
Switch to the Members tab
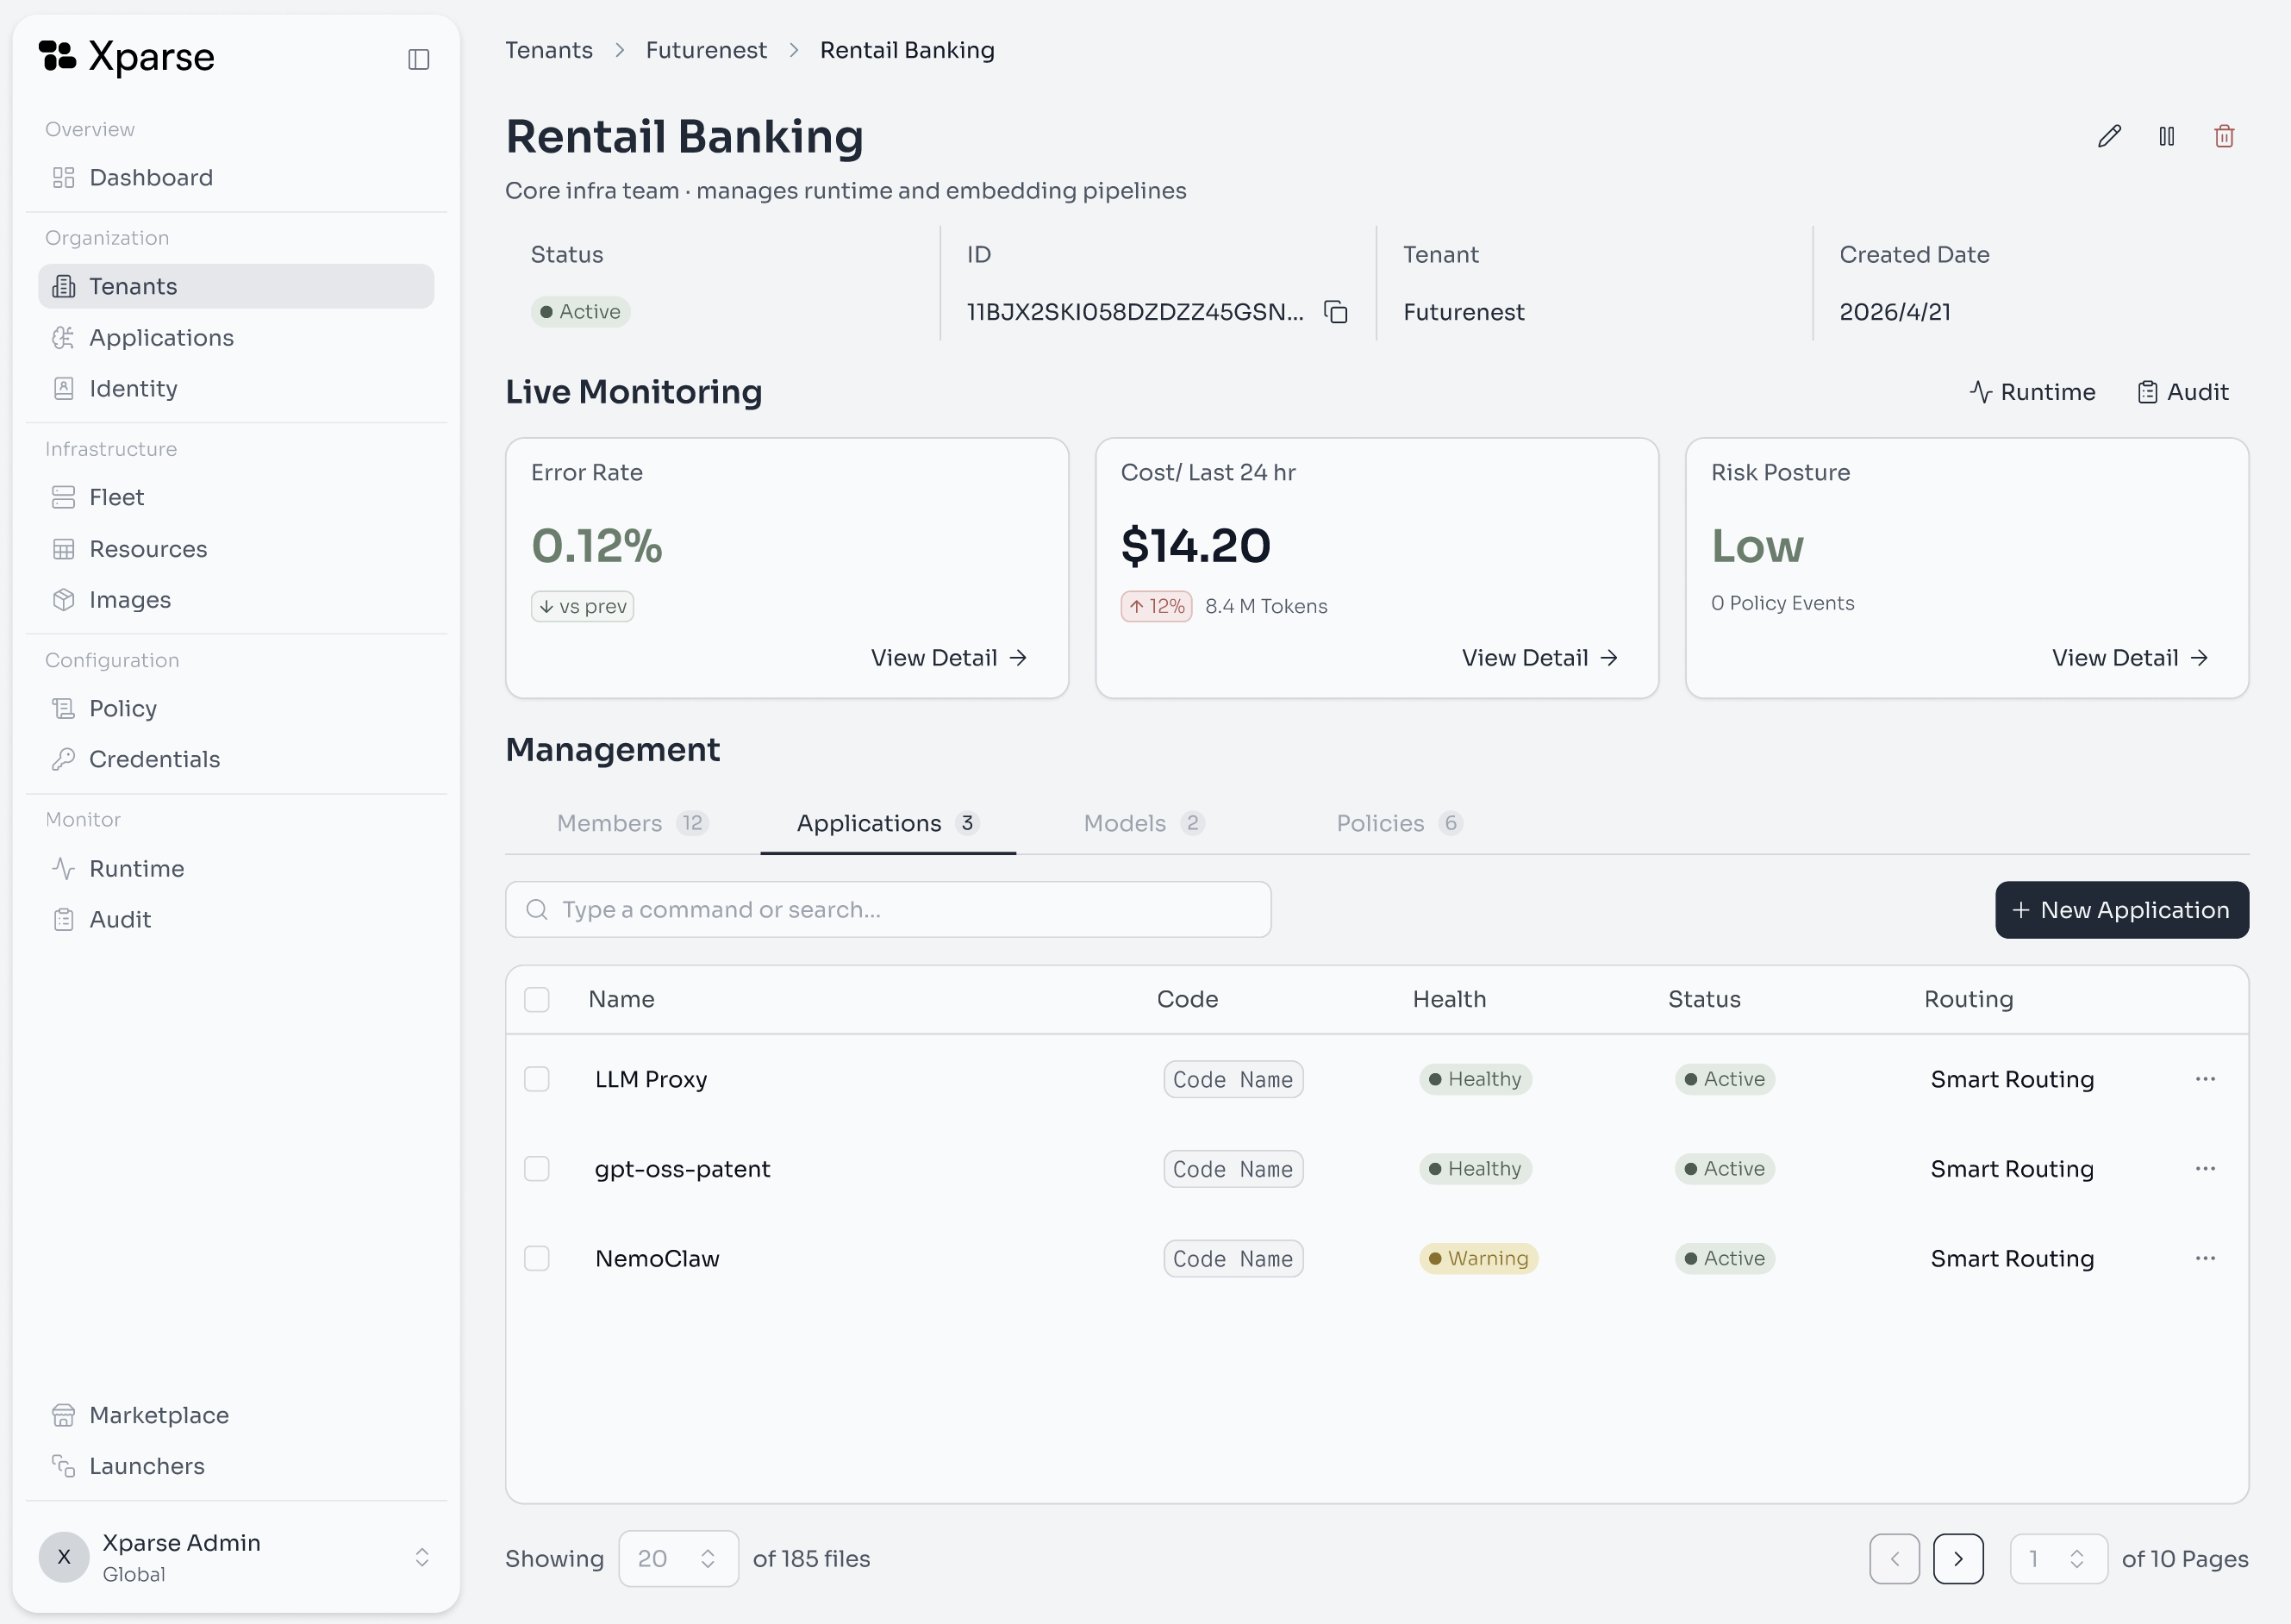click(x=632, y=823)
